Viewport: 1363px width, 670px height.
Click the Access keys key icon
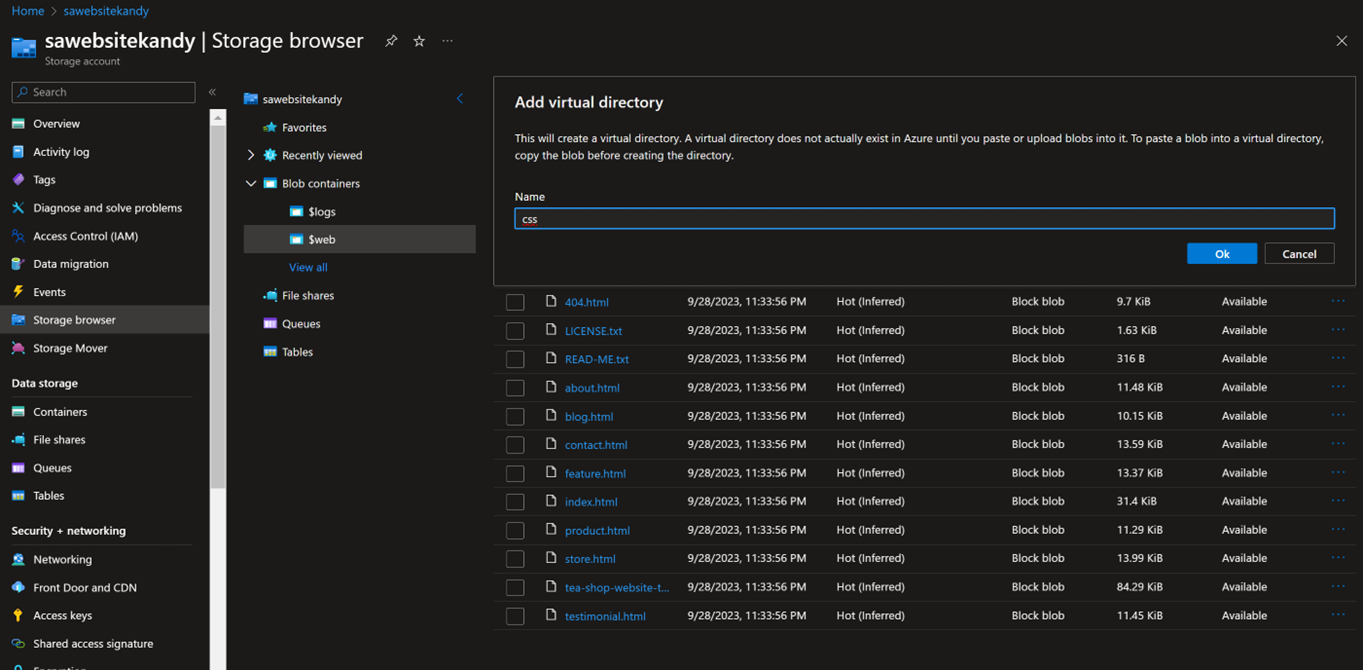(x=18, y=616)
